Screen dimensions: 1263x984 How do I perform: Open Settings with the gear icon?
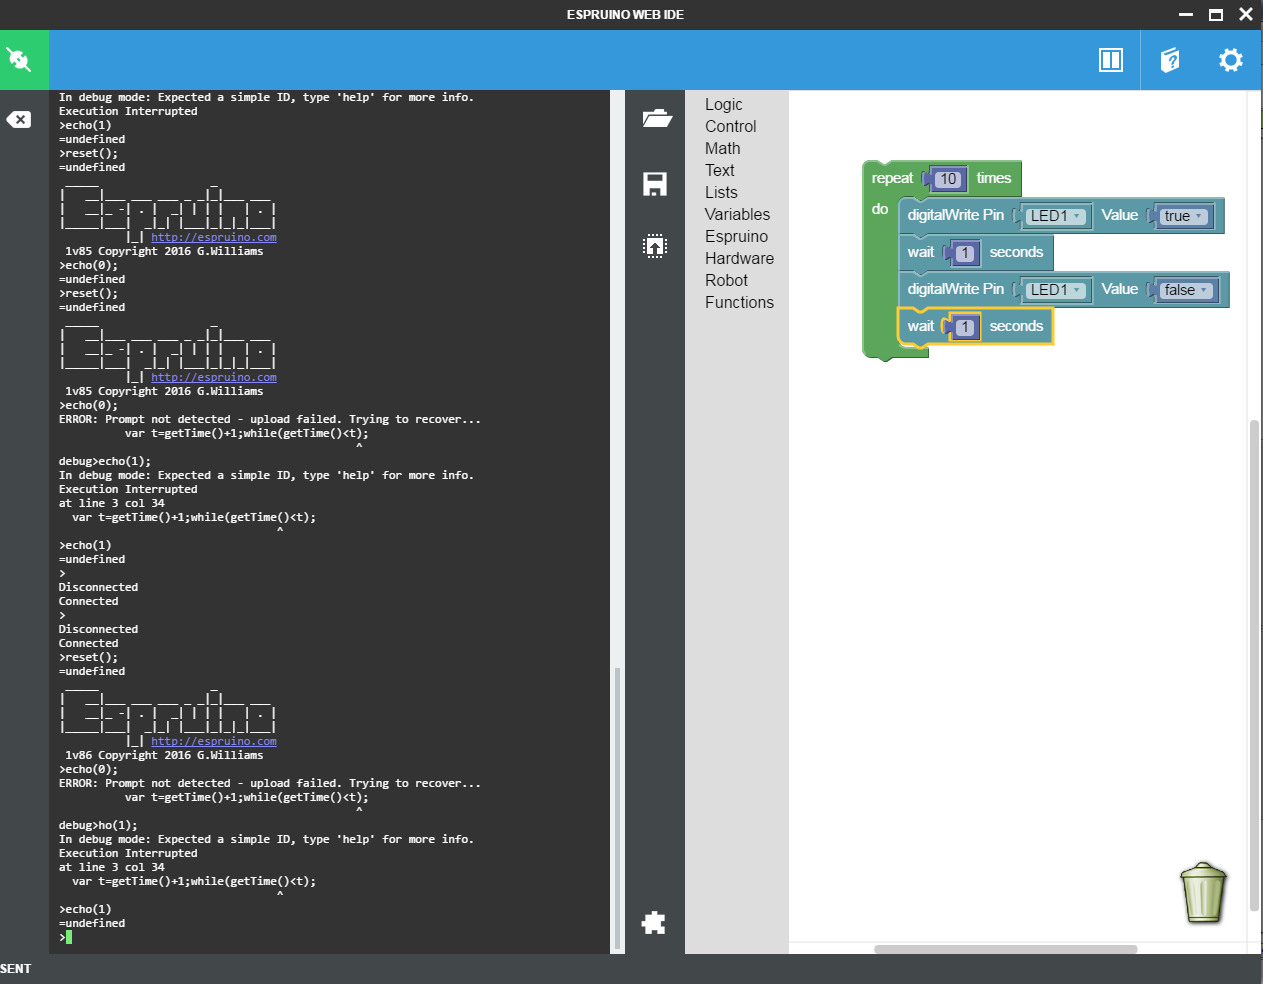click(1230, 60)
